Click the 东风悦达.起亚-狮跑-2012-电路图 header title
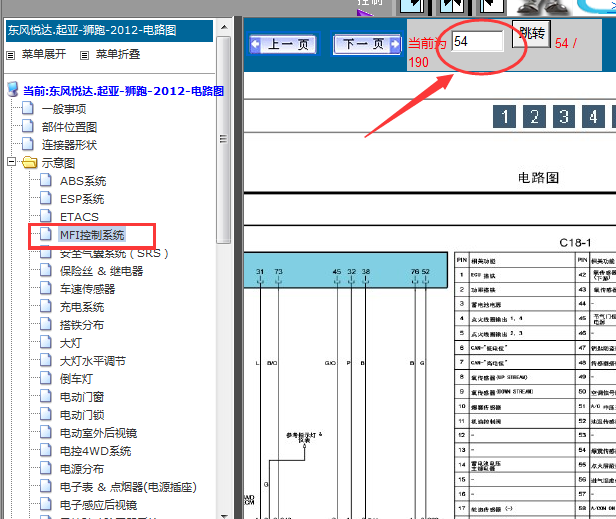 tap(92, 30)
